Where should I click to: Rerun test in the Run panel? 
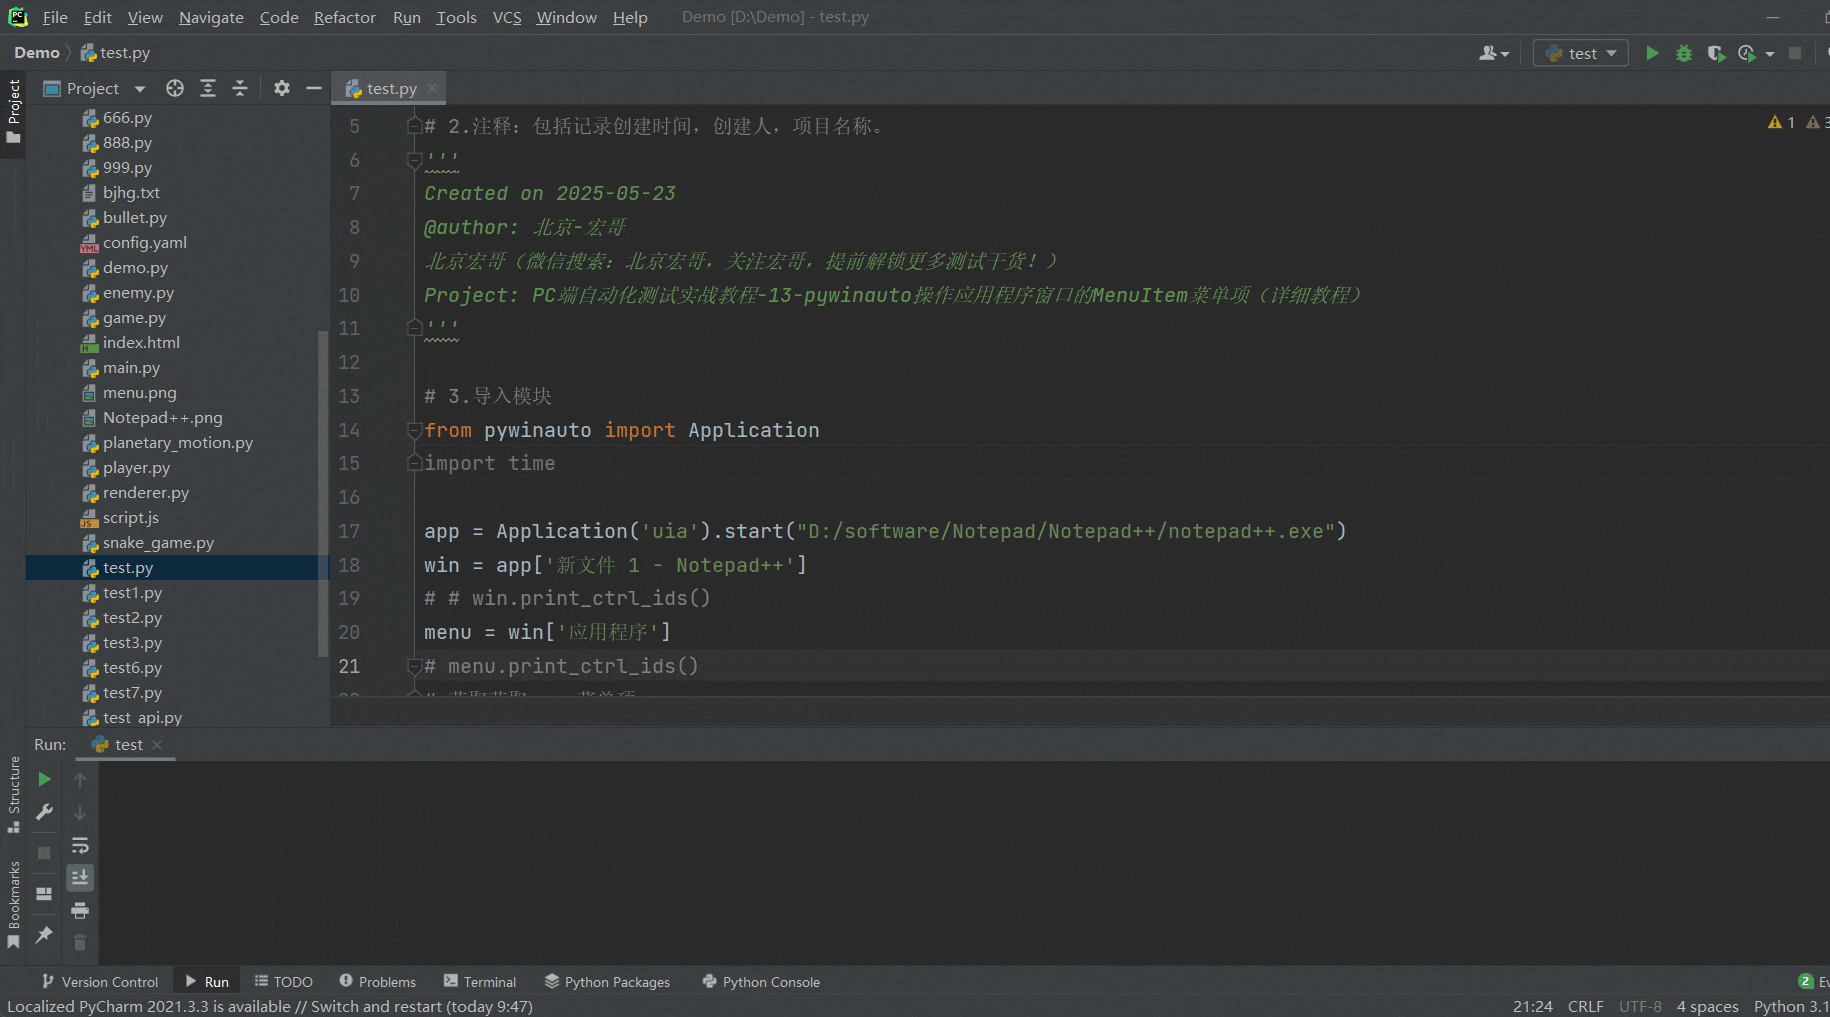(44, 779)
